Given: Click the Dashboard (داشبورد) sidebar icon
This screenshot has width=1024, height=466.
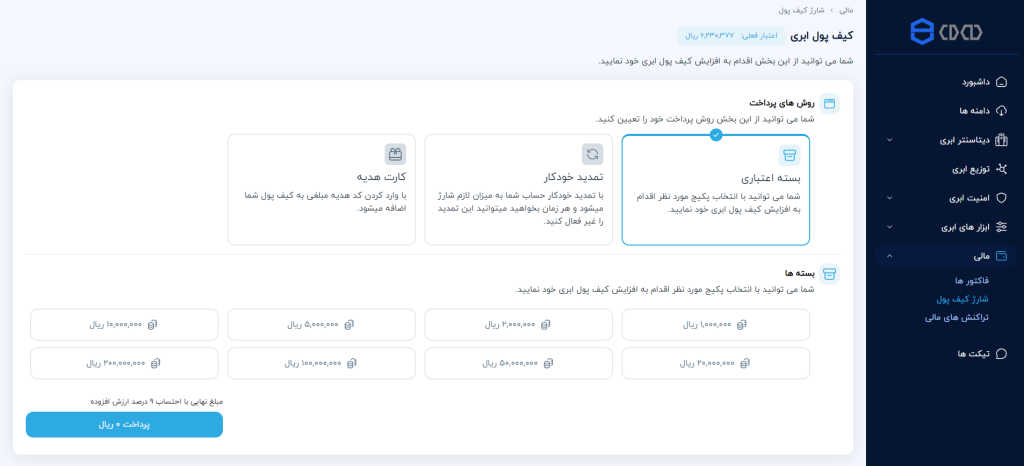Looking at the screenshot, I should coord(1001,82).
